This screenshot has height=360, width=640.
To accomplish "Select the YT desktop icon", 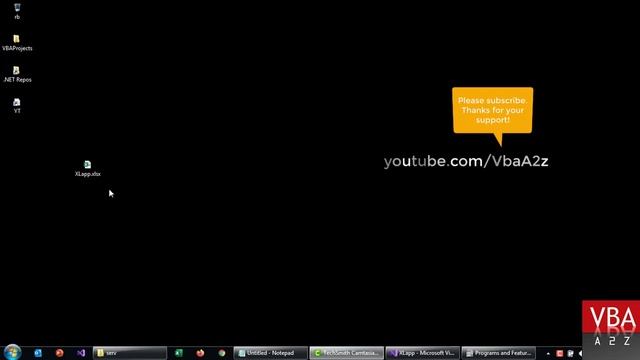I will point(17,106).
